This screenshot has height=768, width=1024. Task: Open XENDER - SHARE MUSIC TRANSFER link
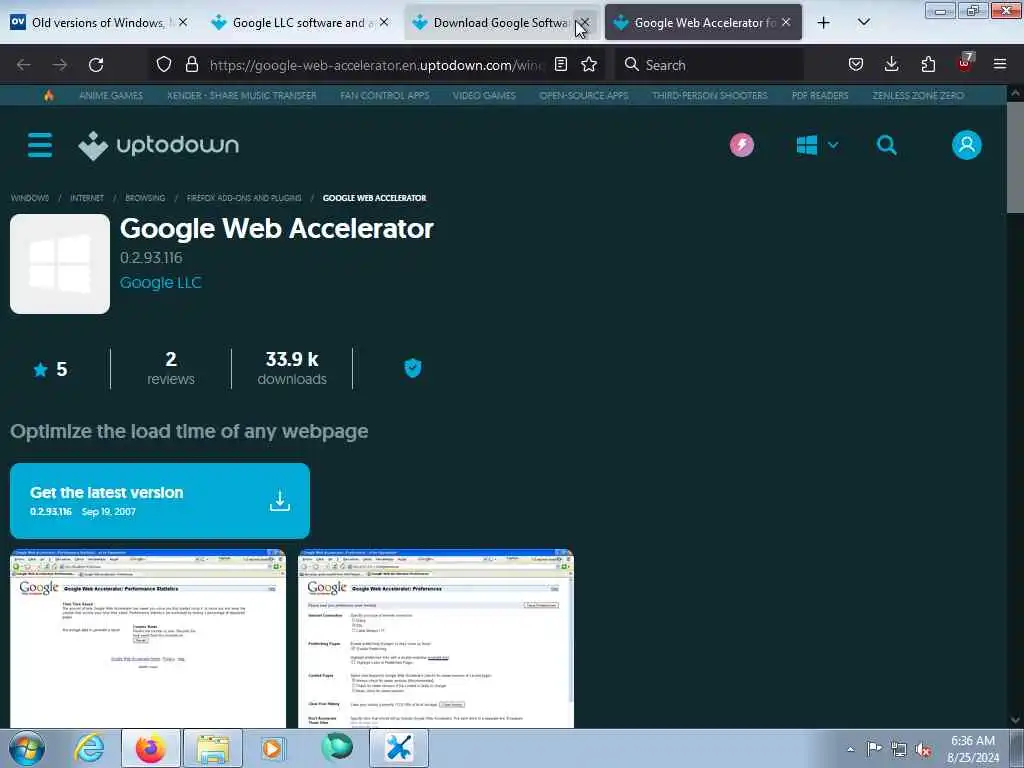click(242, 95)
